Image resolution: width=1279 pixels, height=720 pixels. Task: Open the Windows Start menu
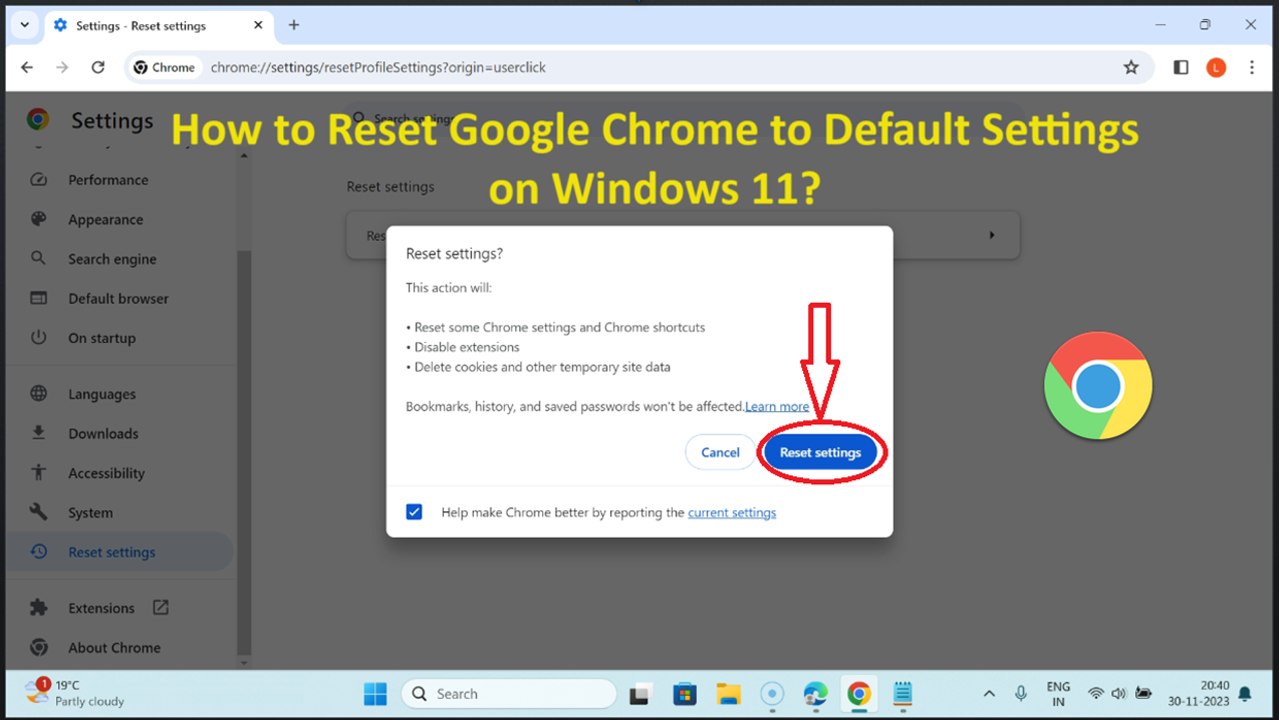click(375, 694)
